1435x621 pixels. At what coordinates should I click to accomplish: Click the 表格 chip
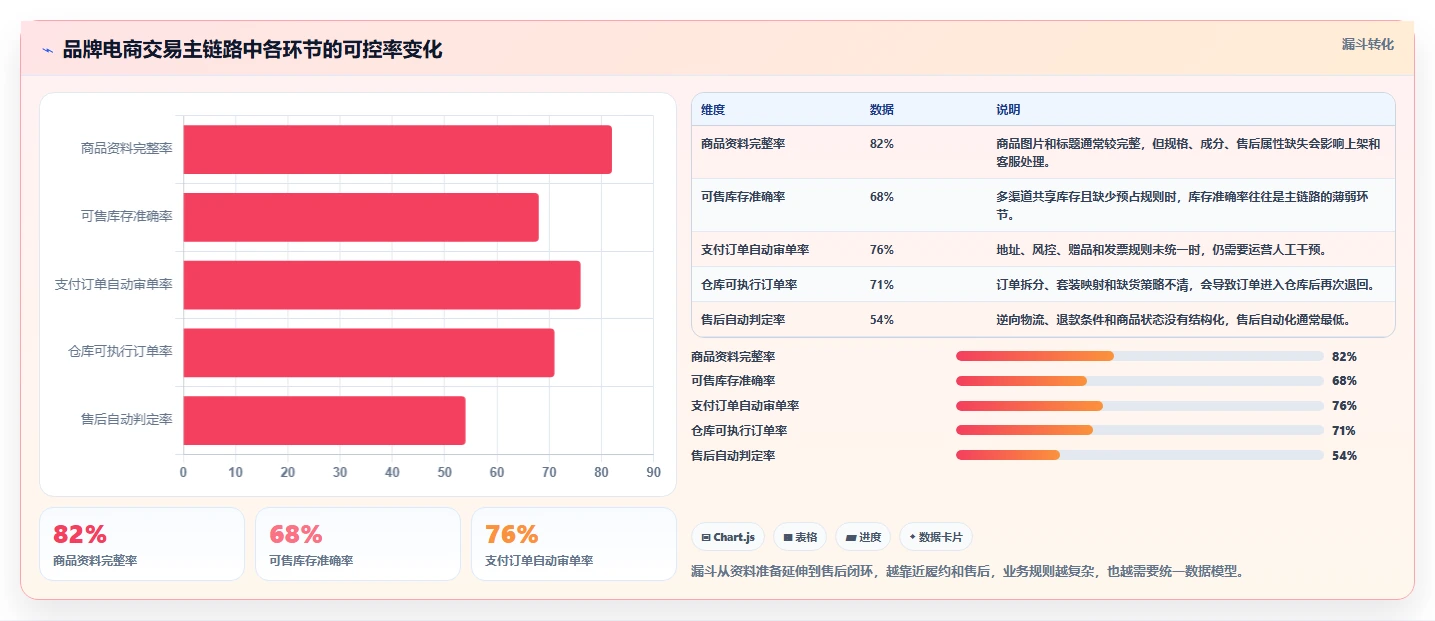click(800, 537)
